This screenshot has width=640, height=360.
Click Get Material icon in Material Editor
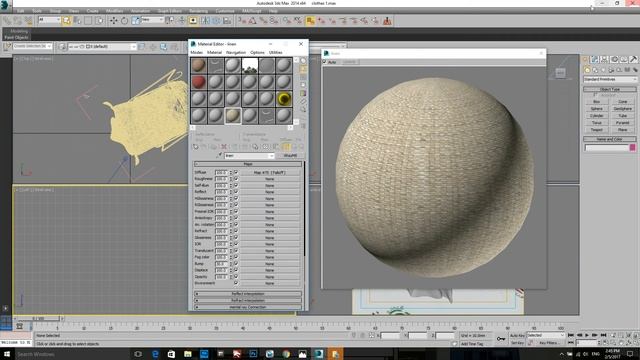coord(196,147)
